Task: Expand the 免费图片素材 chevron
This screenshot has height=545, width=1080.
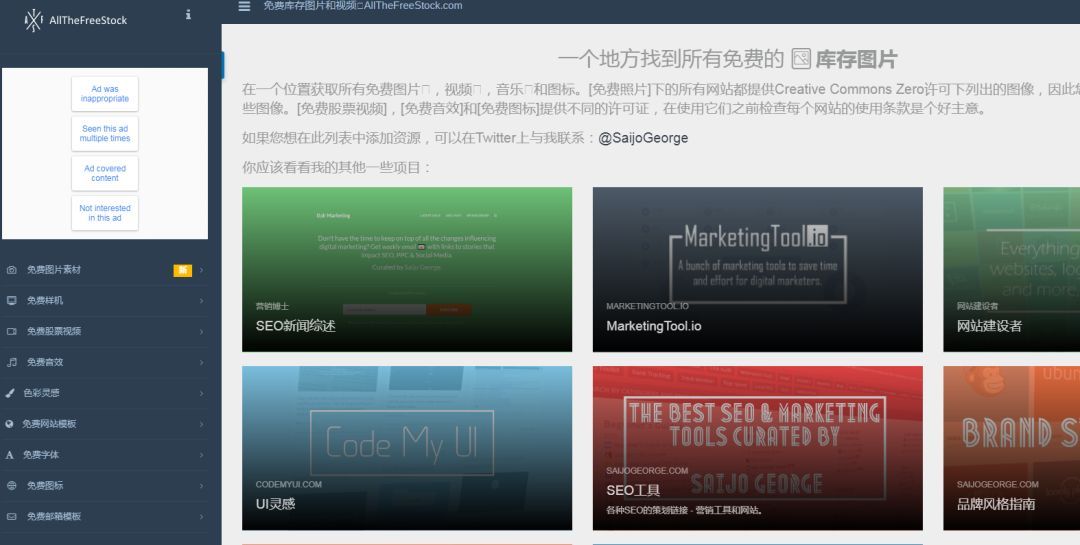Action: (x=202, y=270)
